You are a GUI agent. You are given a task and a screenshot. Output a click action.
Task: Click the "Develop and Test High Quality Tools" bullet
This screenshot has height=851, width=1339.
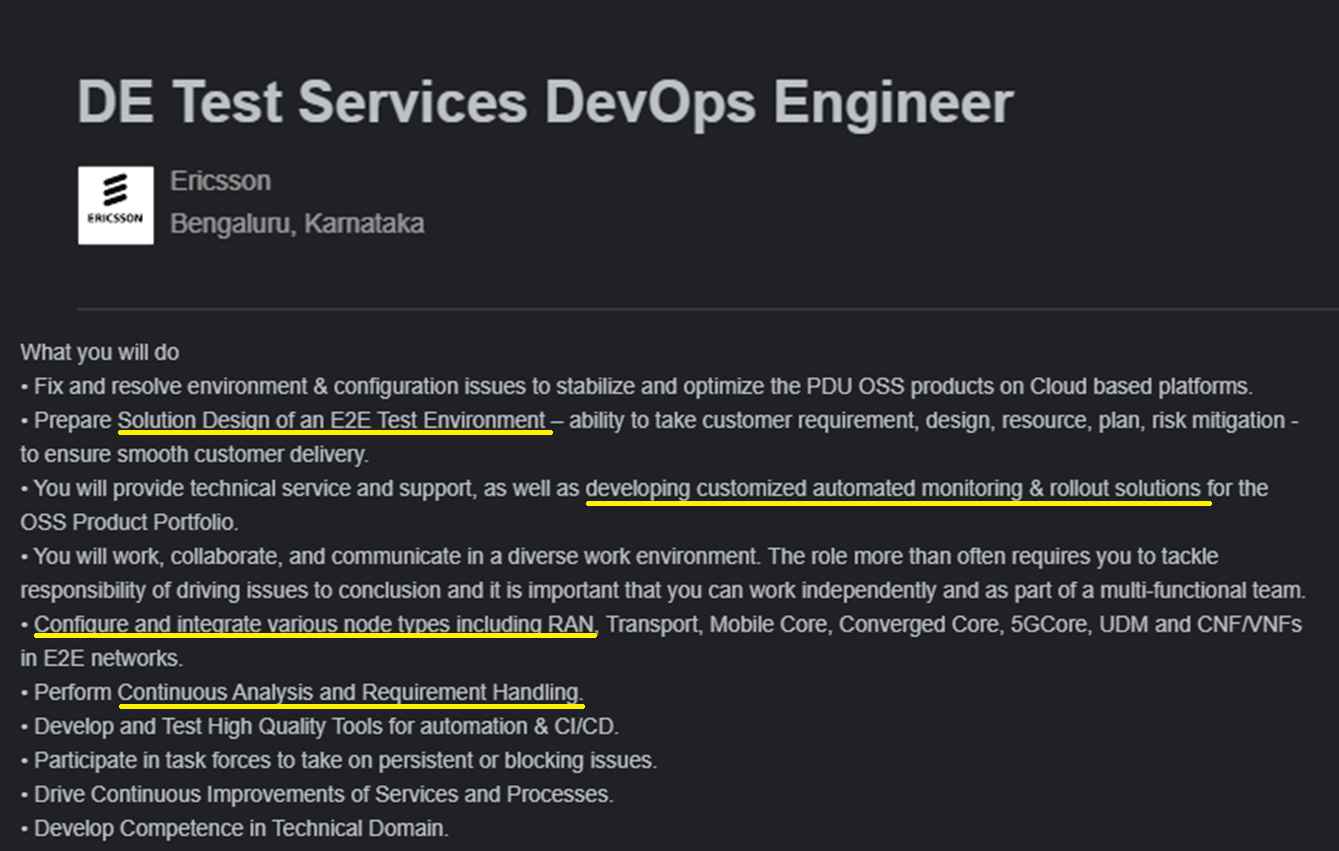(326, 726)
